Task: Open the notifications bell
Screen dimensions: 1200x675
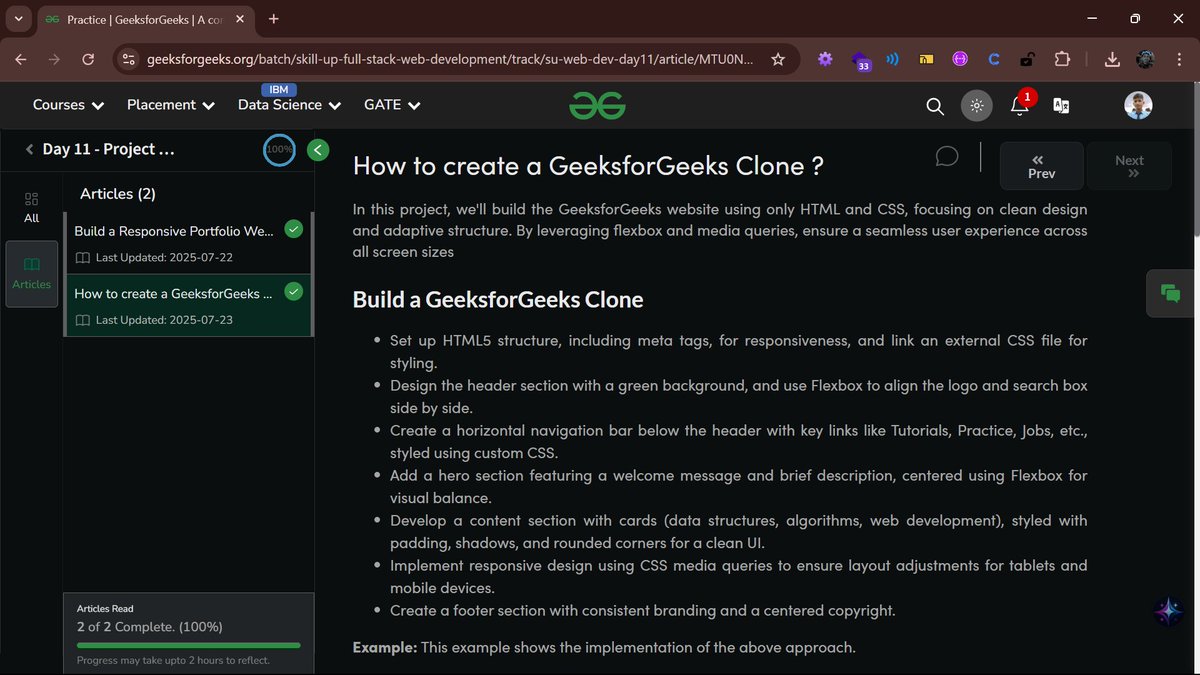Action: click(x=1020, y=105)
